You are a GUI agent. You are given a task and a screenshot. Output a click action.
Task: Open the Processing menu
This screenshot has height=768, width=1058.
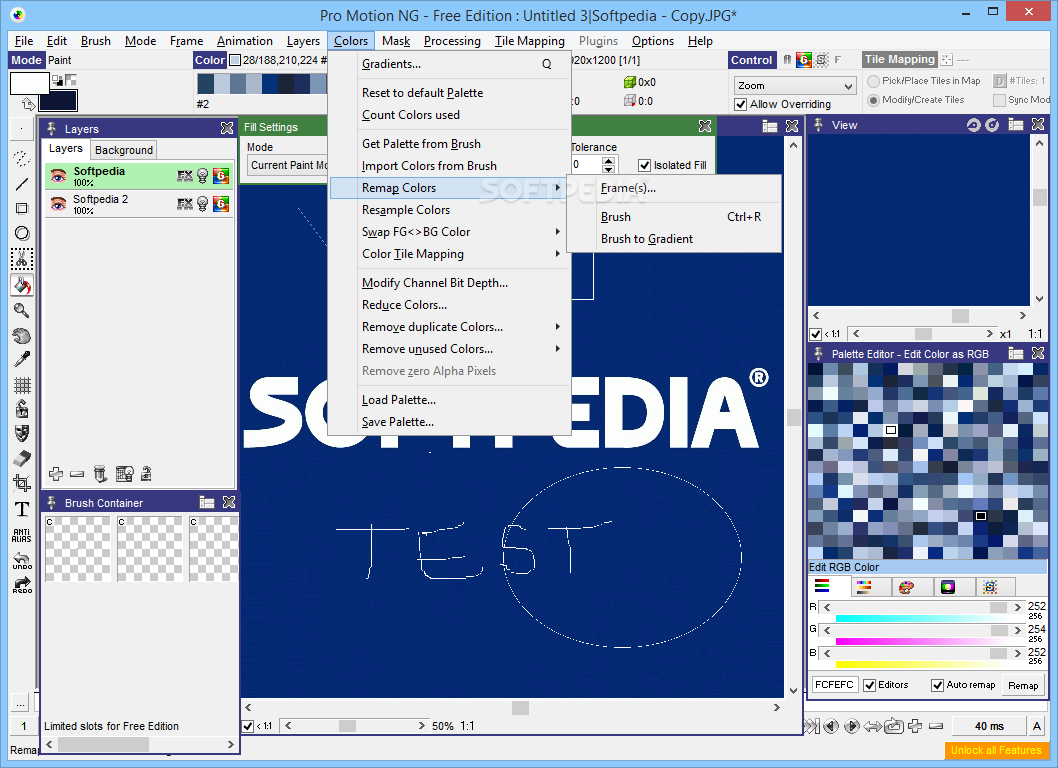(452, 41)
